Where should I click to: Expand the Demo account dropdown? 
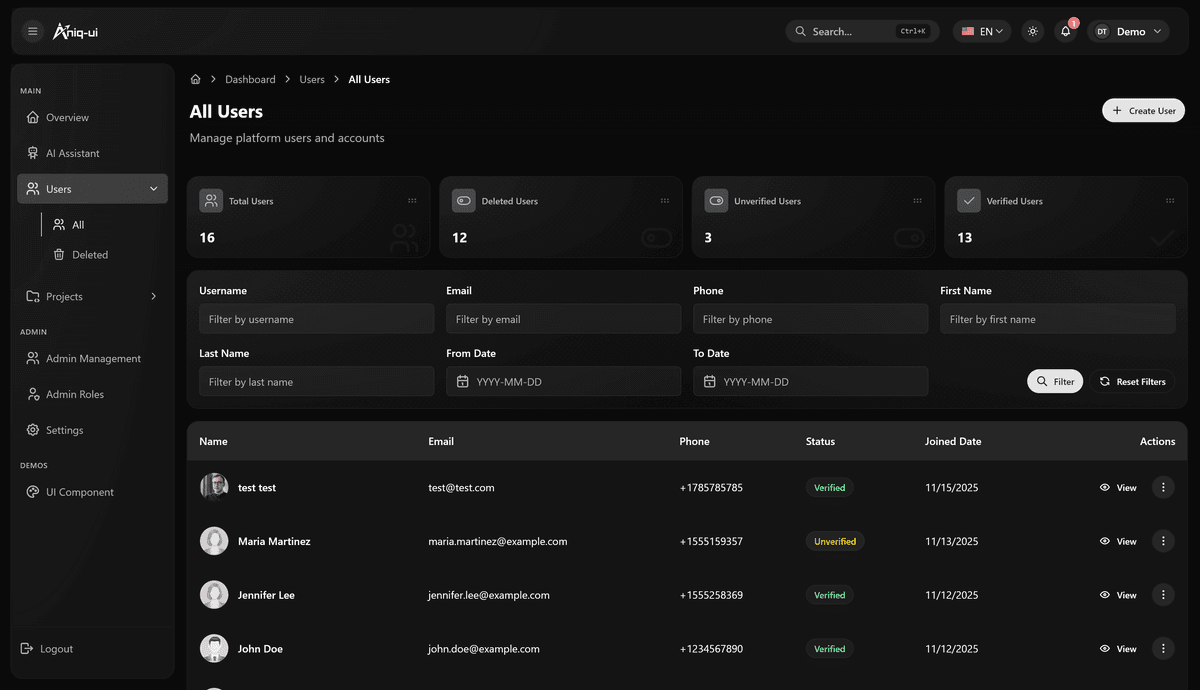tap(1128, 32)
